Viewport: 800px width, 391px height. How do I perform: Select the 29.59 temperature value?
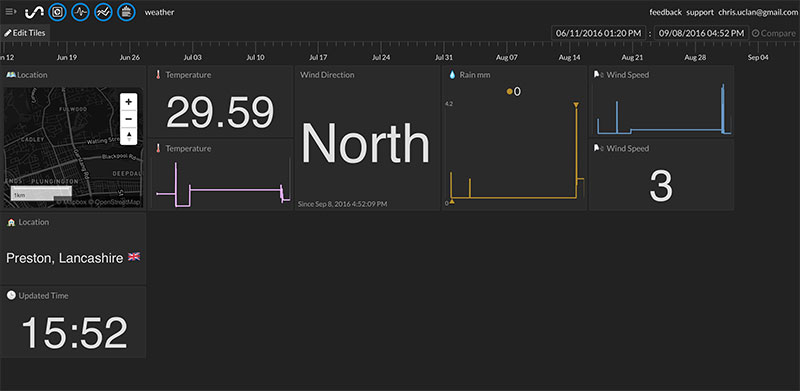(220, 112)
